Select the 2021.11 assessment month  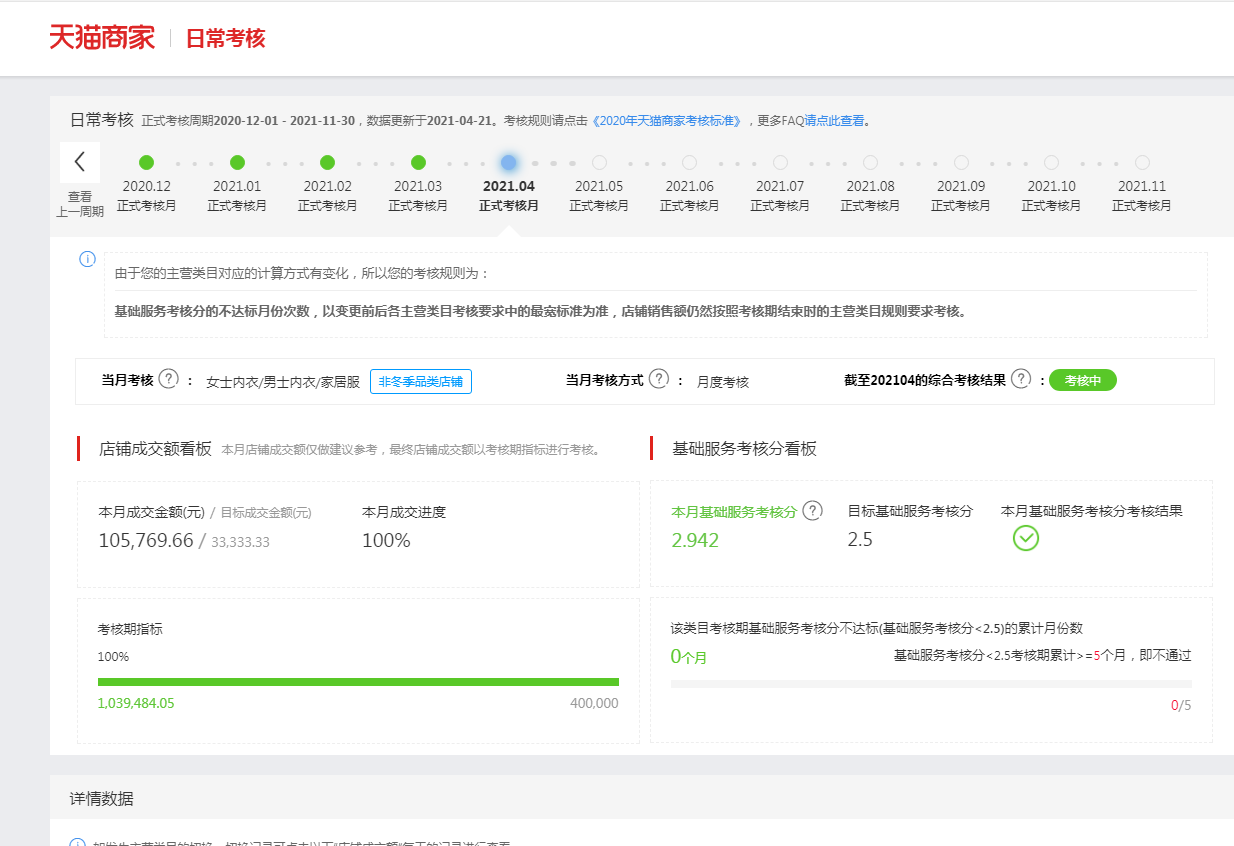(x=1142, y=195)
